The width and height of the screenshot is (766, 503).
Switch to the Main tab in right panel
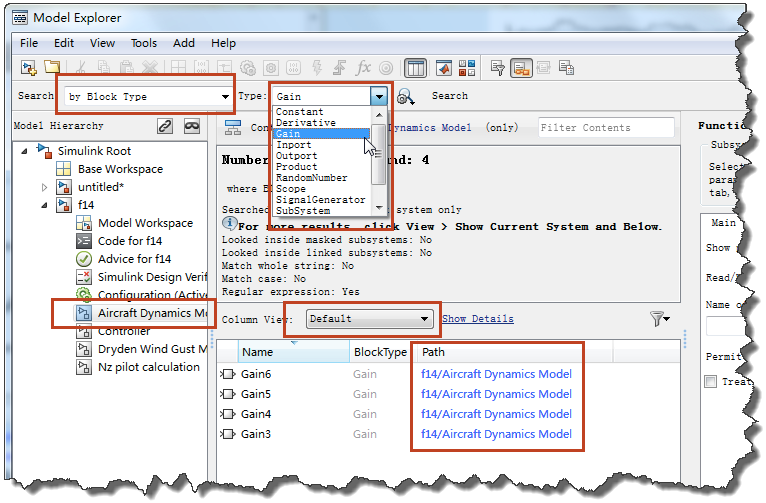pos(723,223)
